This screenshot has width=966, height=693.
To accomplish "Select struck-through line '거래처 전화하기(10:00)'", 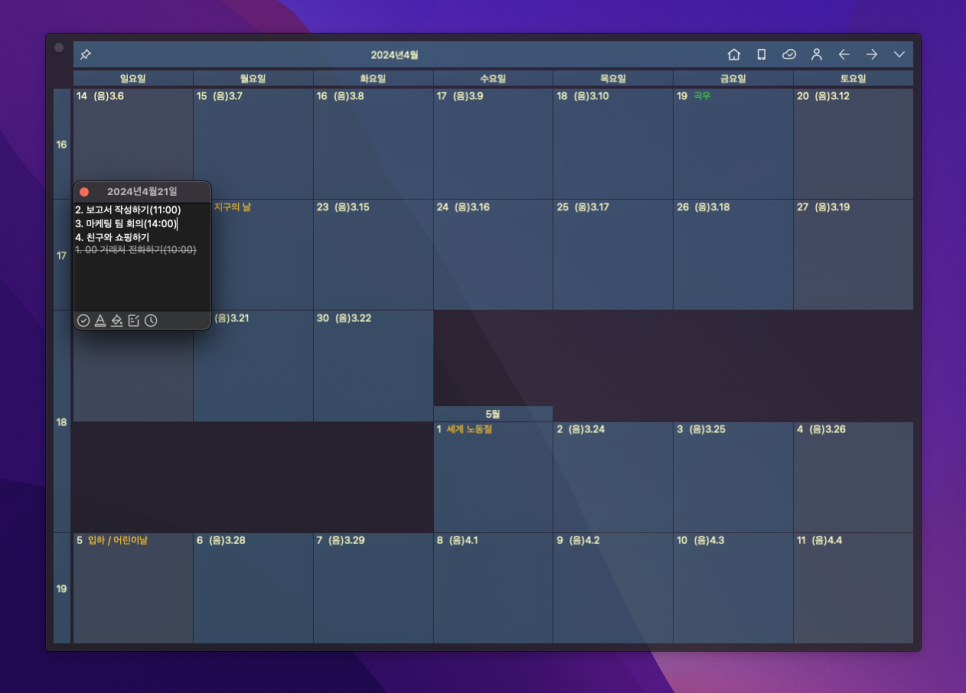I will 136,249.
